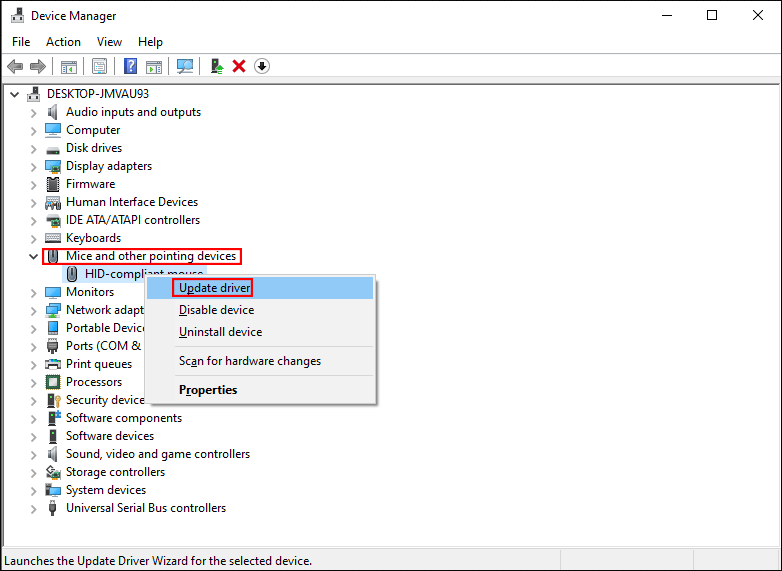The image size is (782, 571).
Task: Expand the System devices node
Action: click(33, 491)
